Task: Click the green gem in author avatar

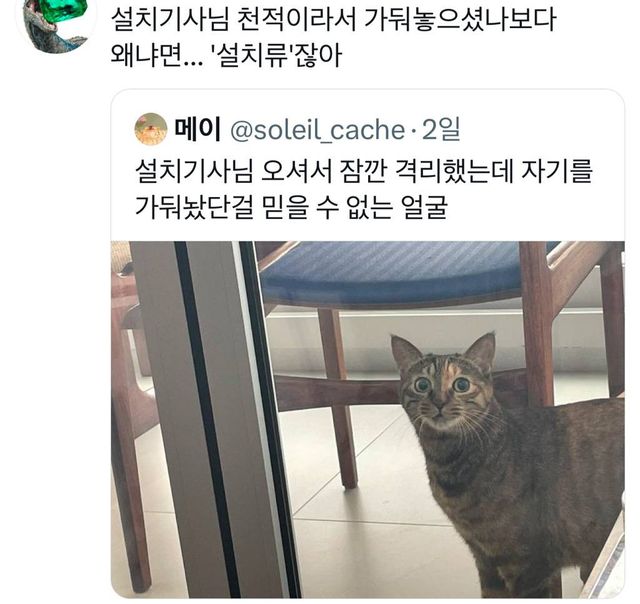Action: pos(65,12)
